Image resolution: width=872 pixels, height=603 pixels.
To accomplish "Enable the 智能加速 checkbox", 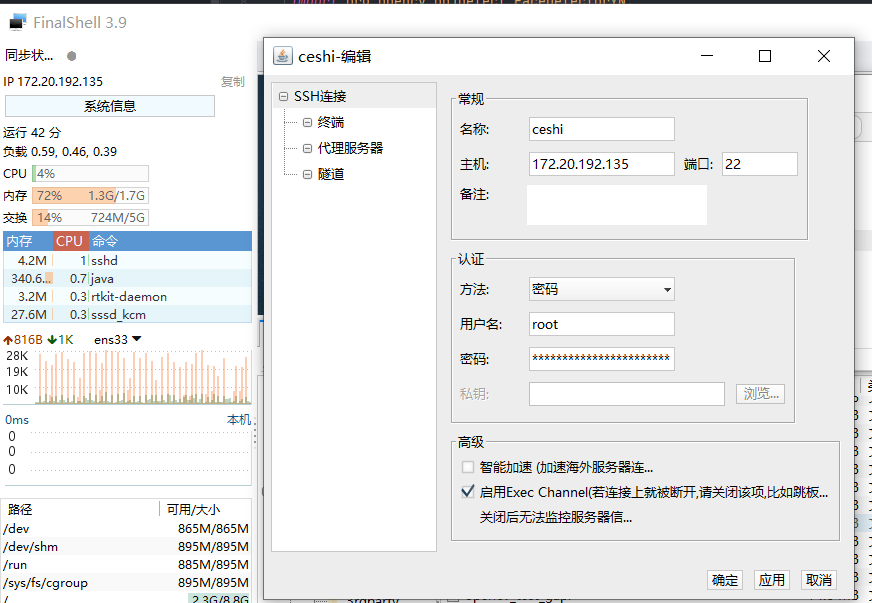I will 468,467.
